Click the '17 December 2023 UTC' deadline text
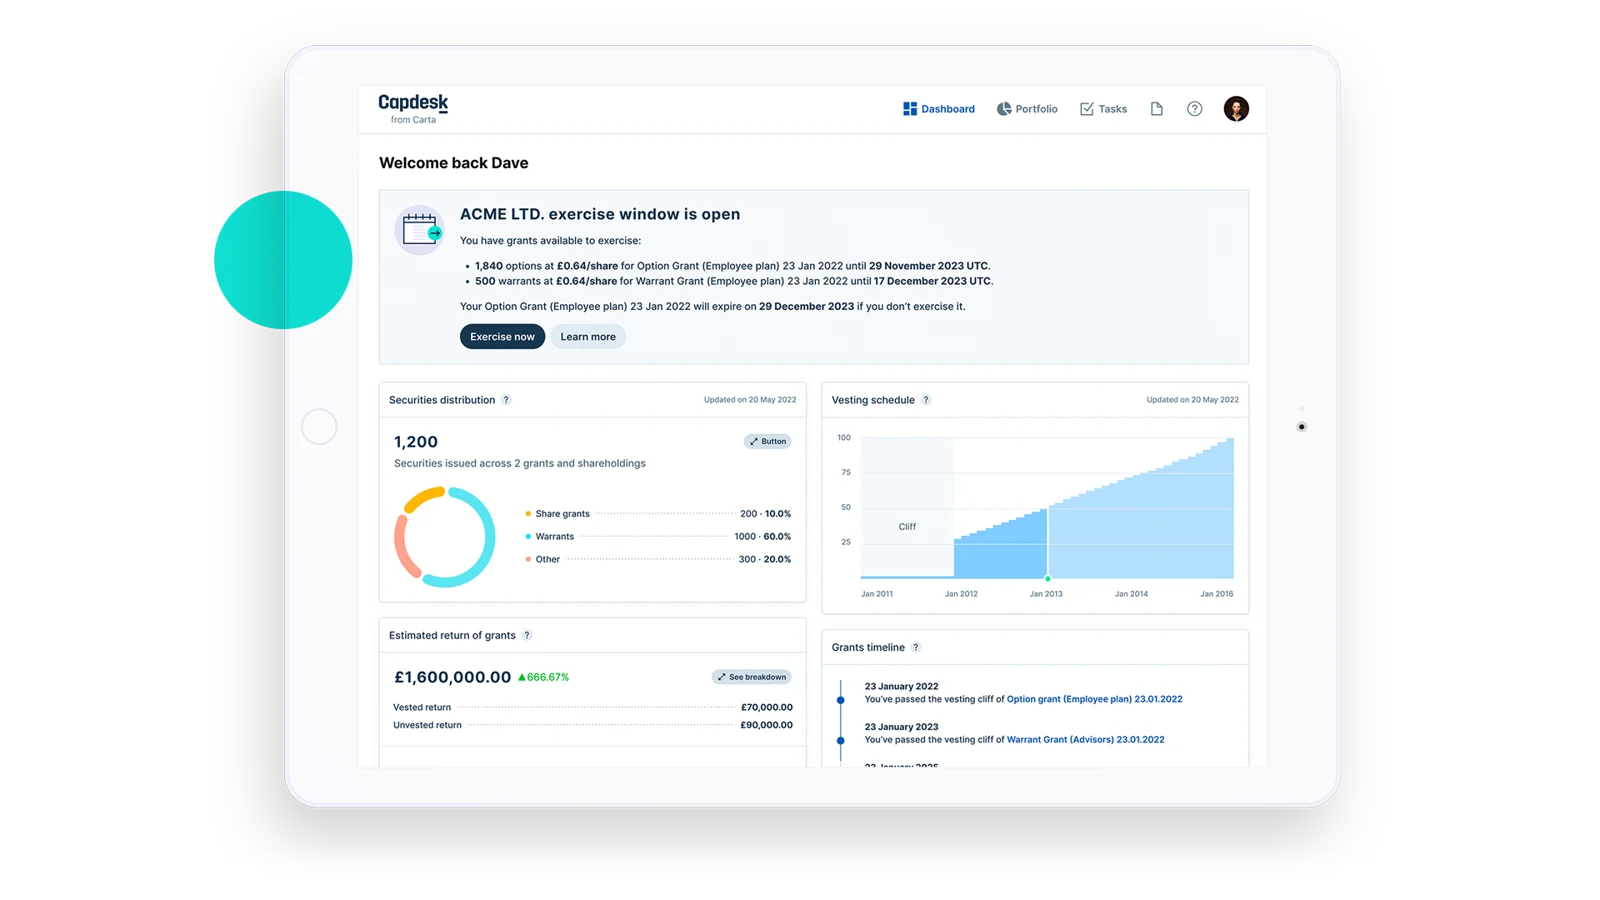This screenshot has width=1600, height=900. coord(933,281)
